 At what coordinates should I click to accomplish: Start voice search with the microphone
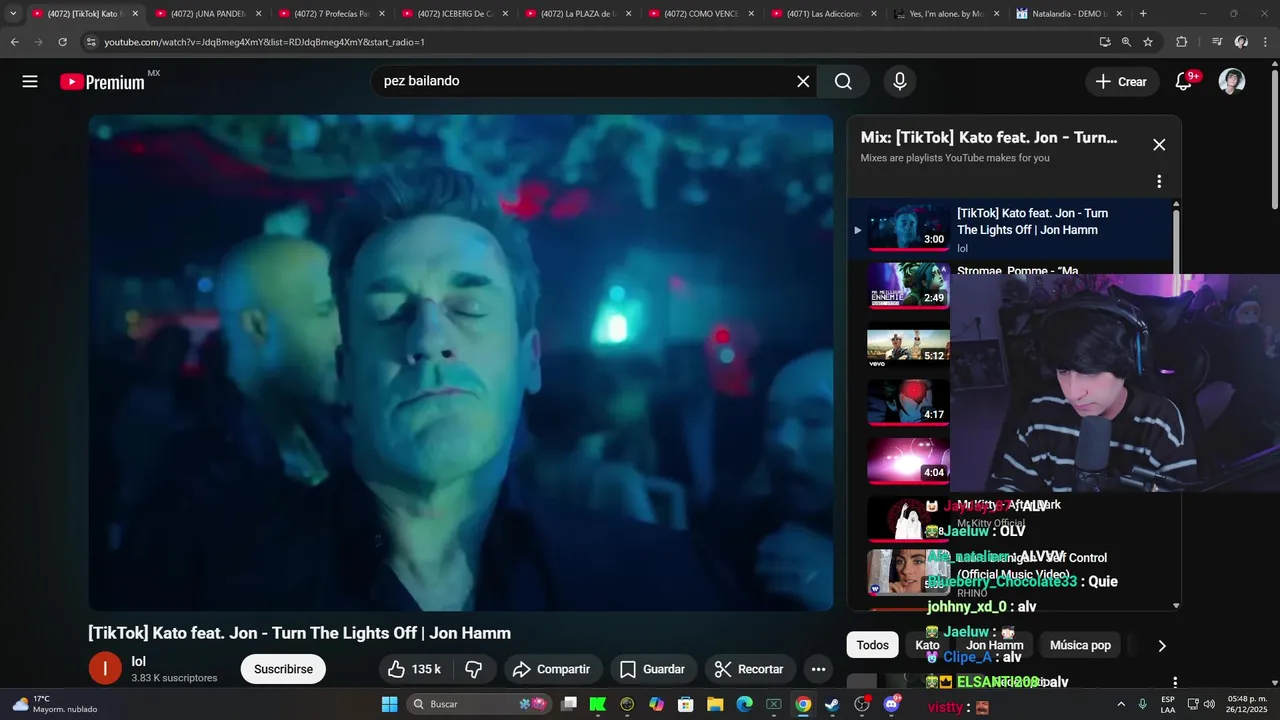coord(900,81)
